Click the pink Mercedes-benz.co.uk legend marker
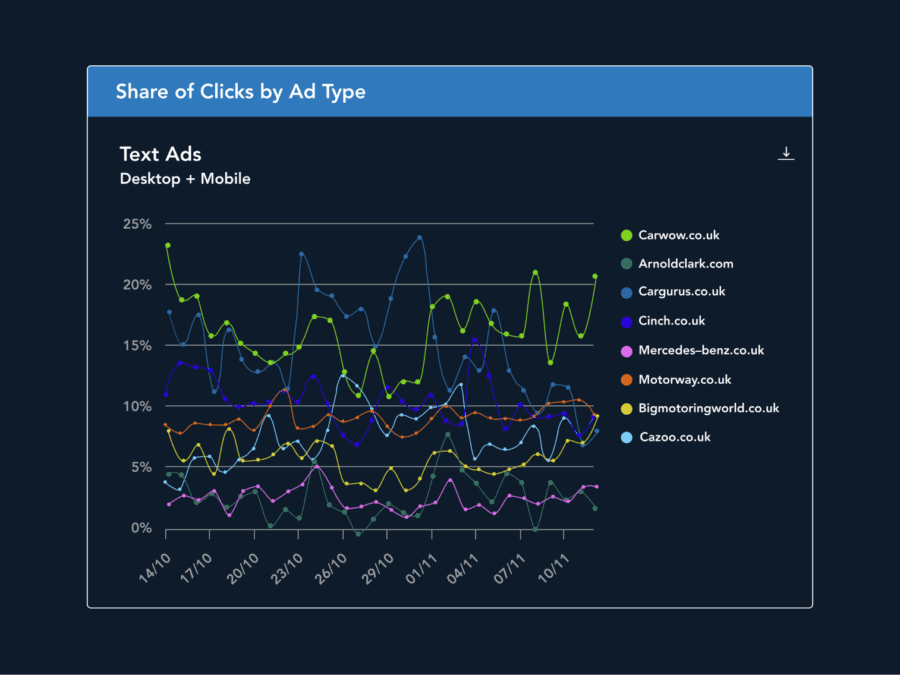The width and height of the screenshot is (900, 675). click(x=625, y=350)
